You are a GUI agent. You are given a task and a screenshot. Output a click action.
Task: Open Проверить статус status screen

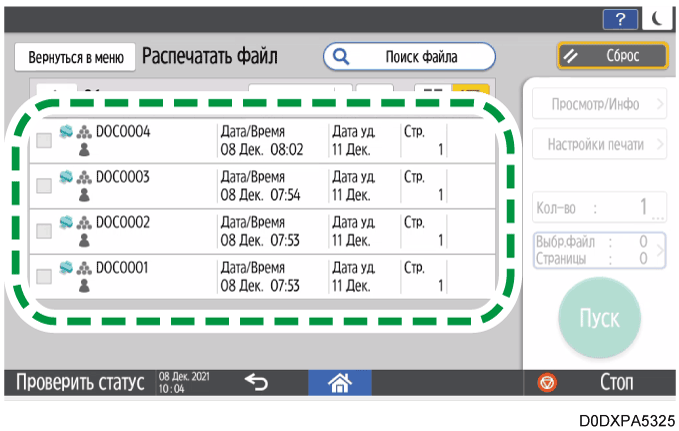pyautogui.click(x=78, y=382)
